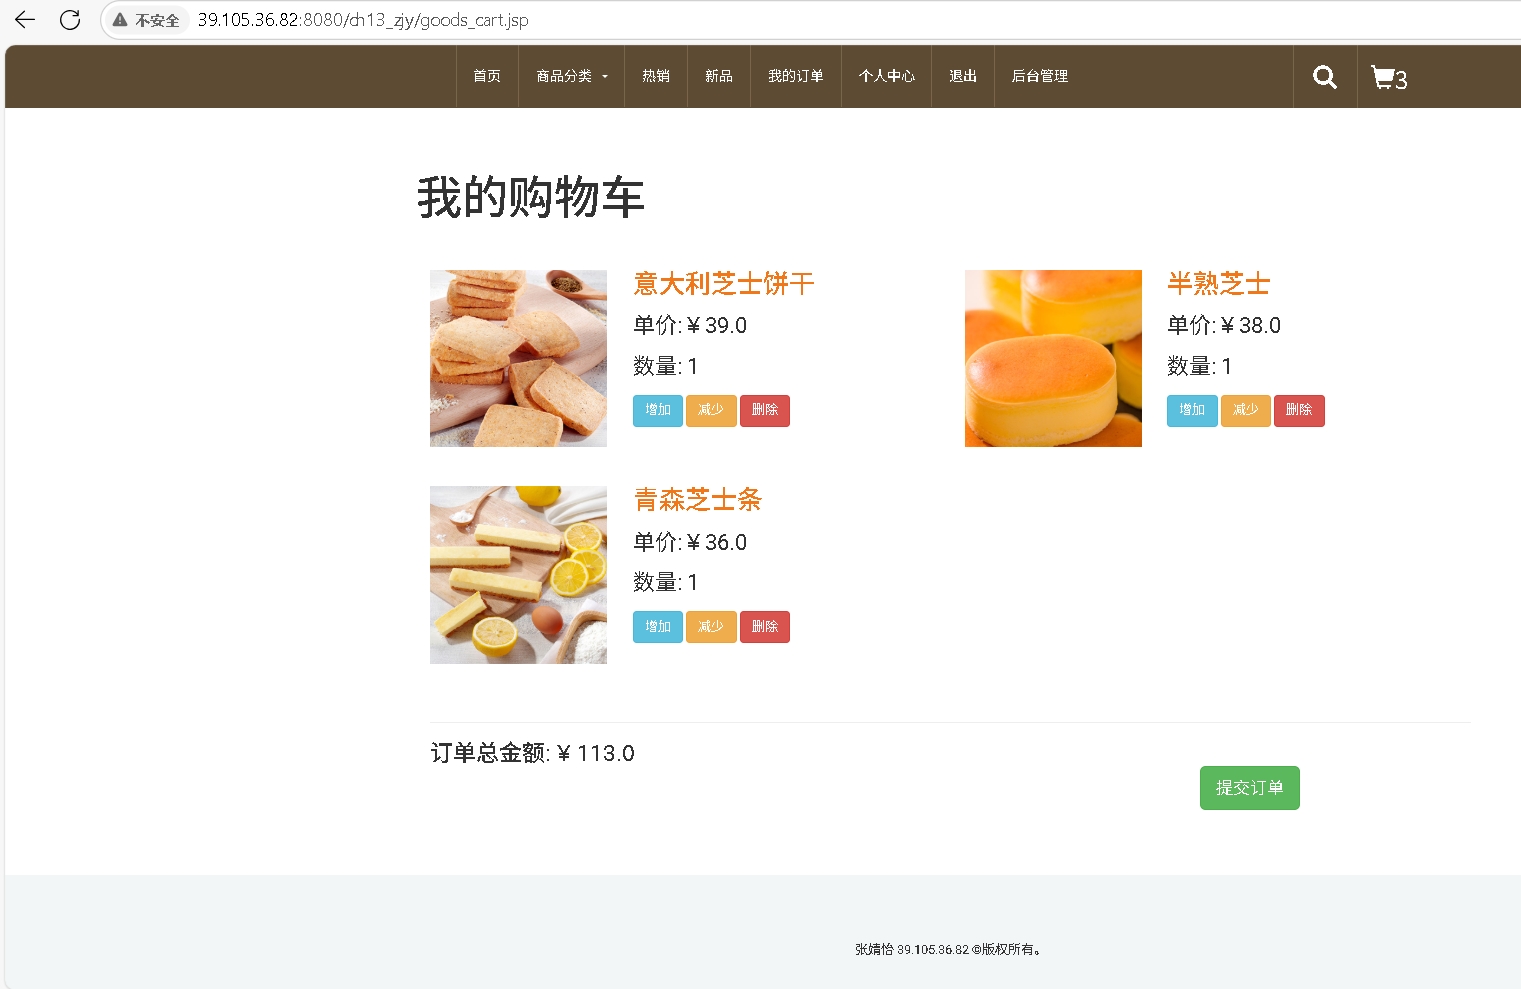Click the 青森芝士条 product image
The width and height of the screenshot is (1521, 989).
pyautogui.click(x=518, y=575)
